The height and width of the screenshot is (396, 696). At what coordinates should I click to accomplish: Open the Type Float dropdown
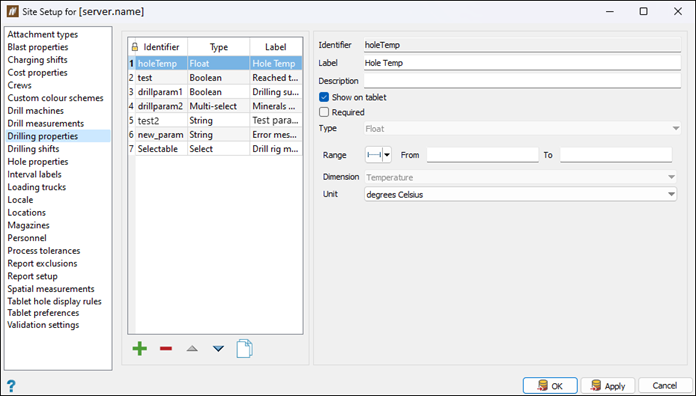point(522,129)
